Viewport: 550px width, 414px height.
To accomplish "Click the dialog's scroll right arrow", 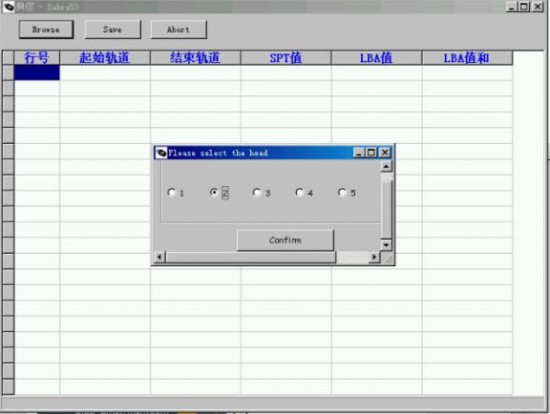I will [374, 257].
